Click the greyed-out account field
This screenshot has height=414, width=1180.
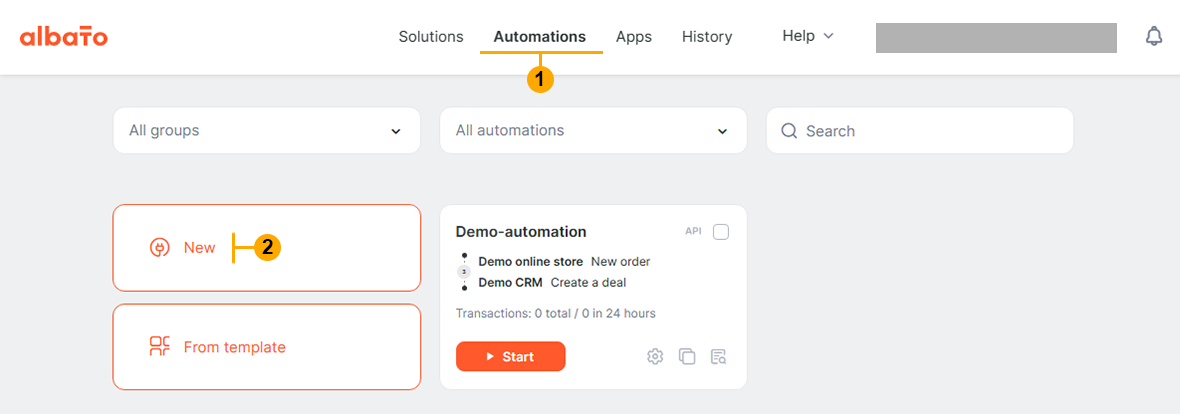996,38
